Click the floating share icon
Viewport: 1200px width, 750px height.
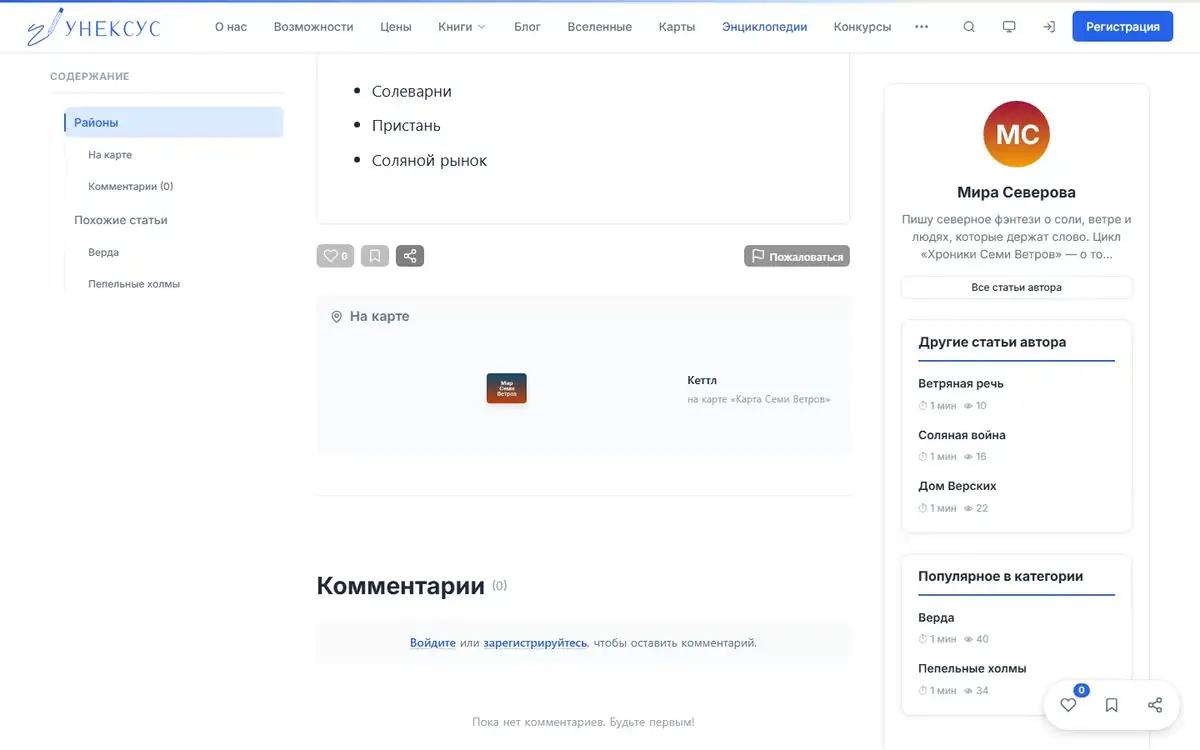coord(1155,705)
